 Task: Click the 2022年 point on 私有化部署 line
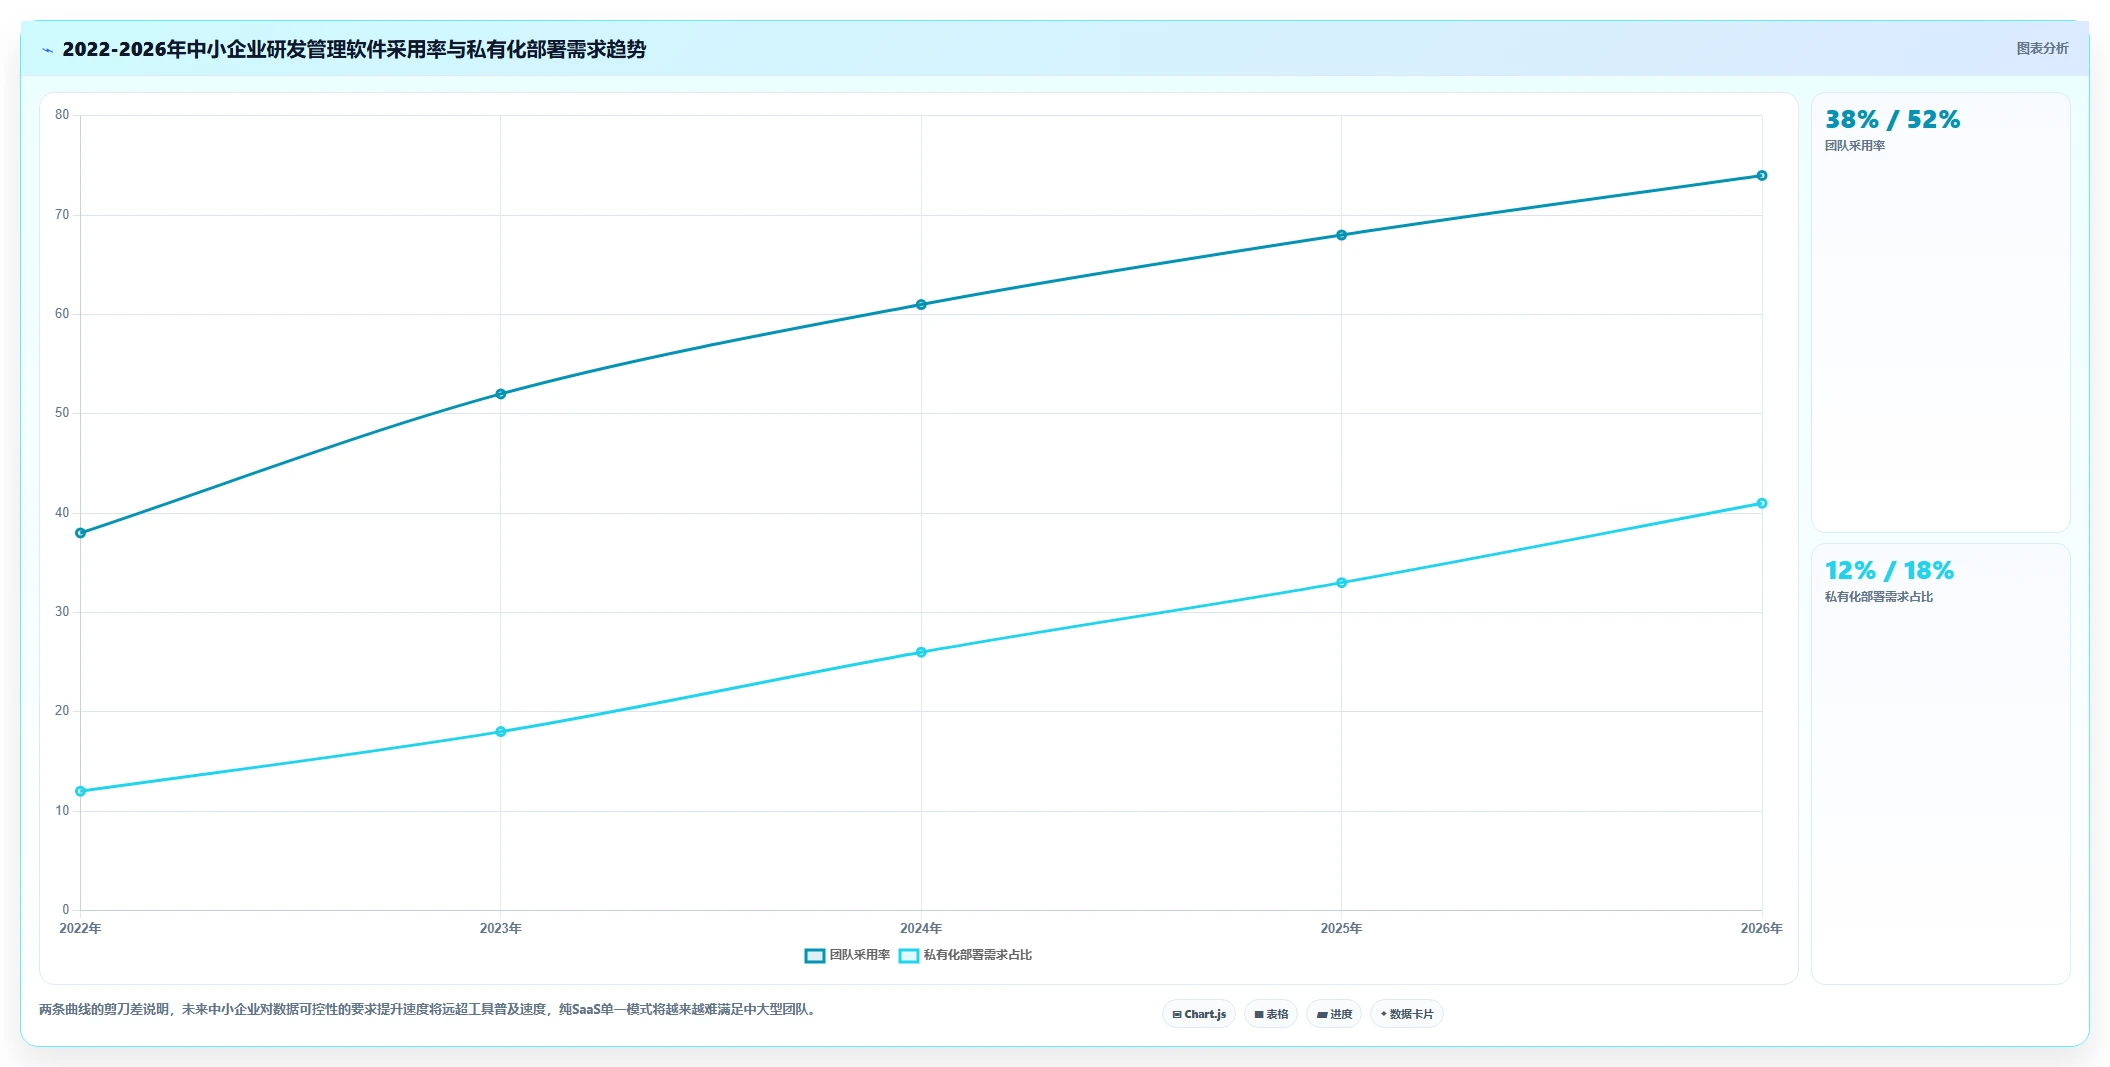[81, 791]
